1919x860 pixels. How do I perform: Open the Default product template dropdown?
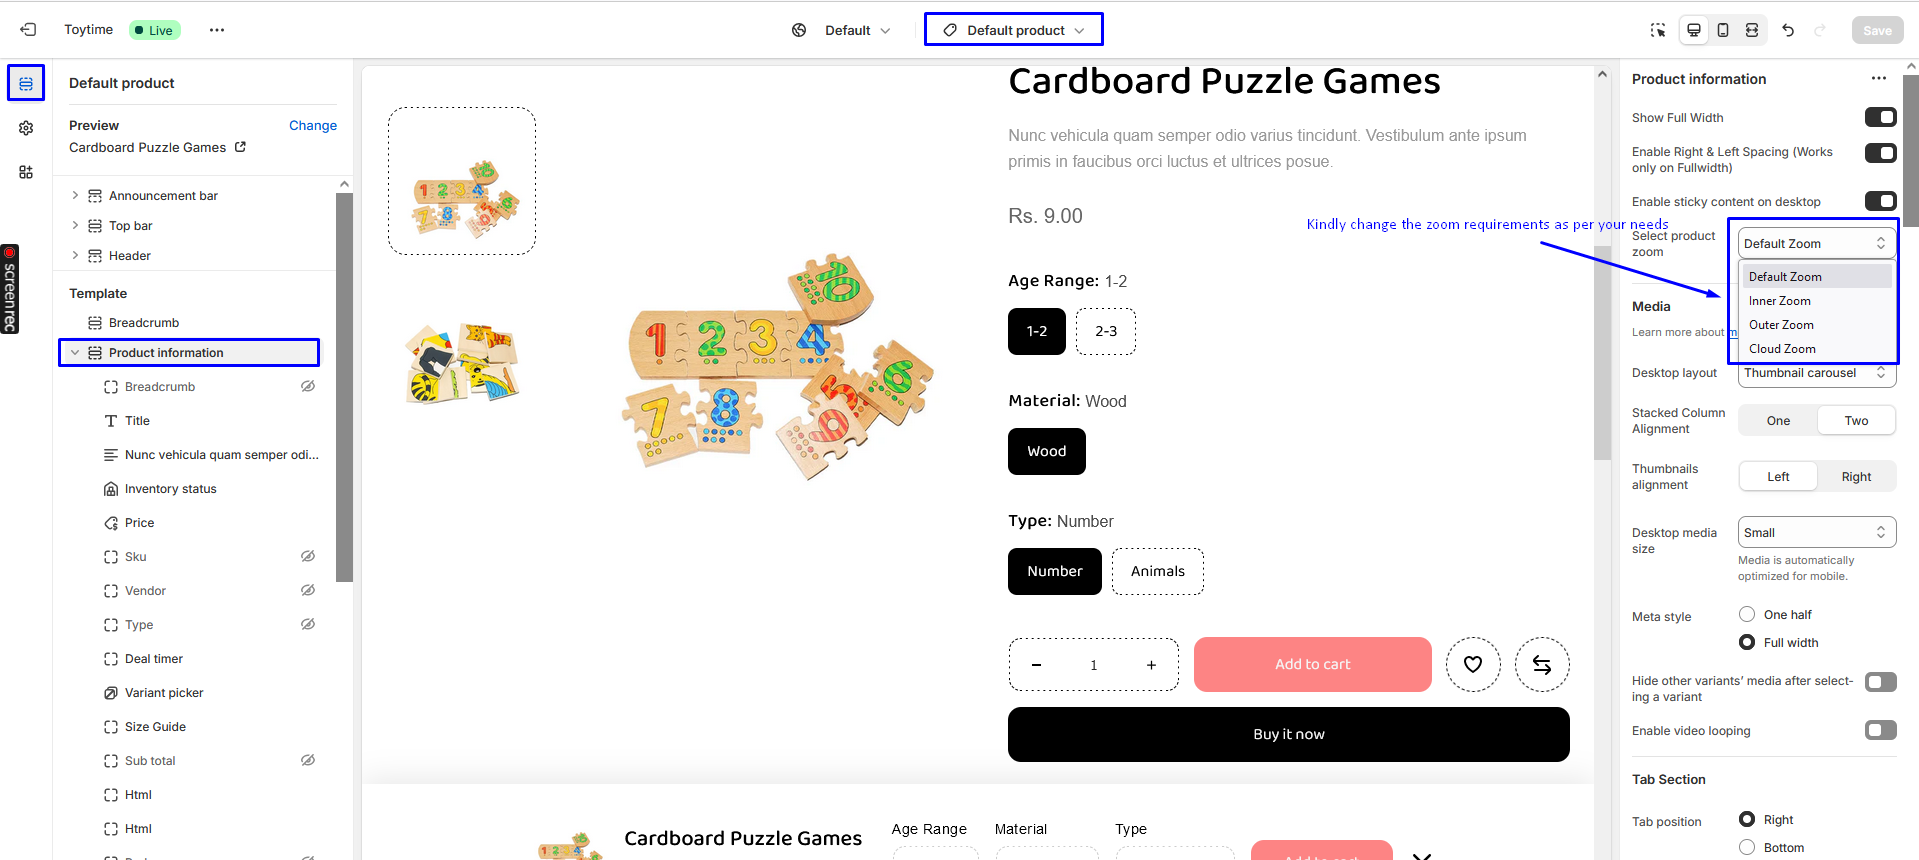pos(1014,30)
